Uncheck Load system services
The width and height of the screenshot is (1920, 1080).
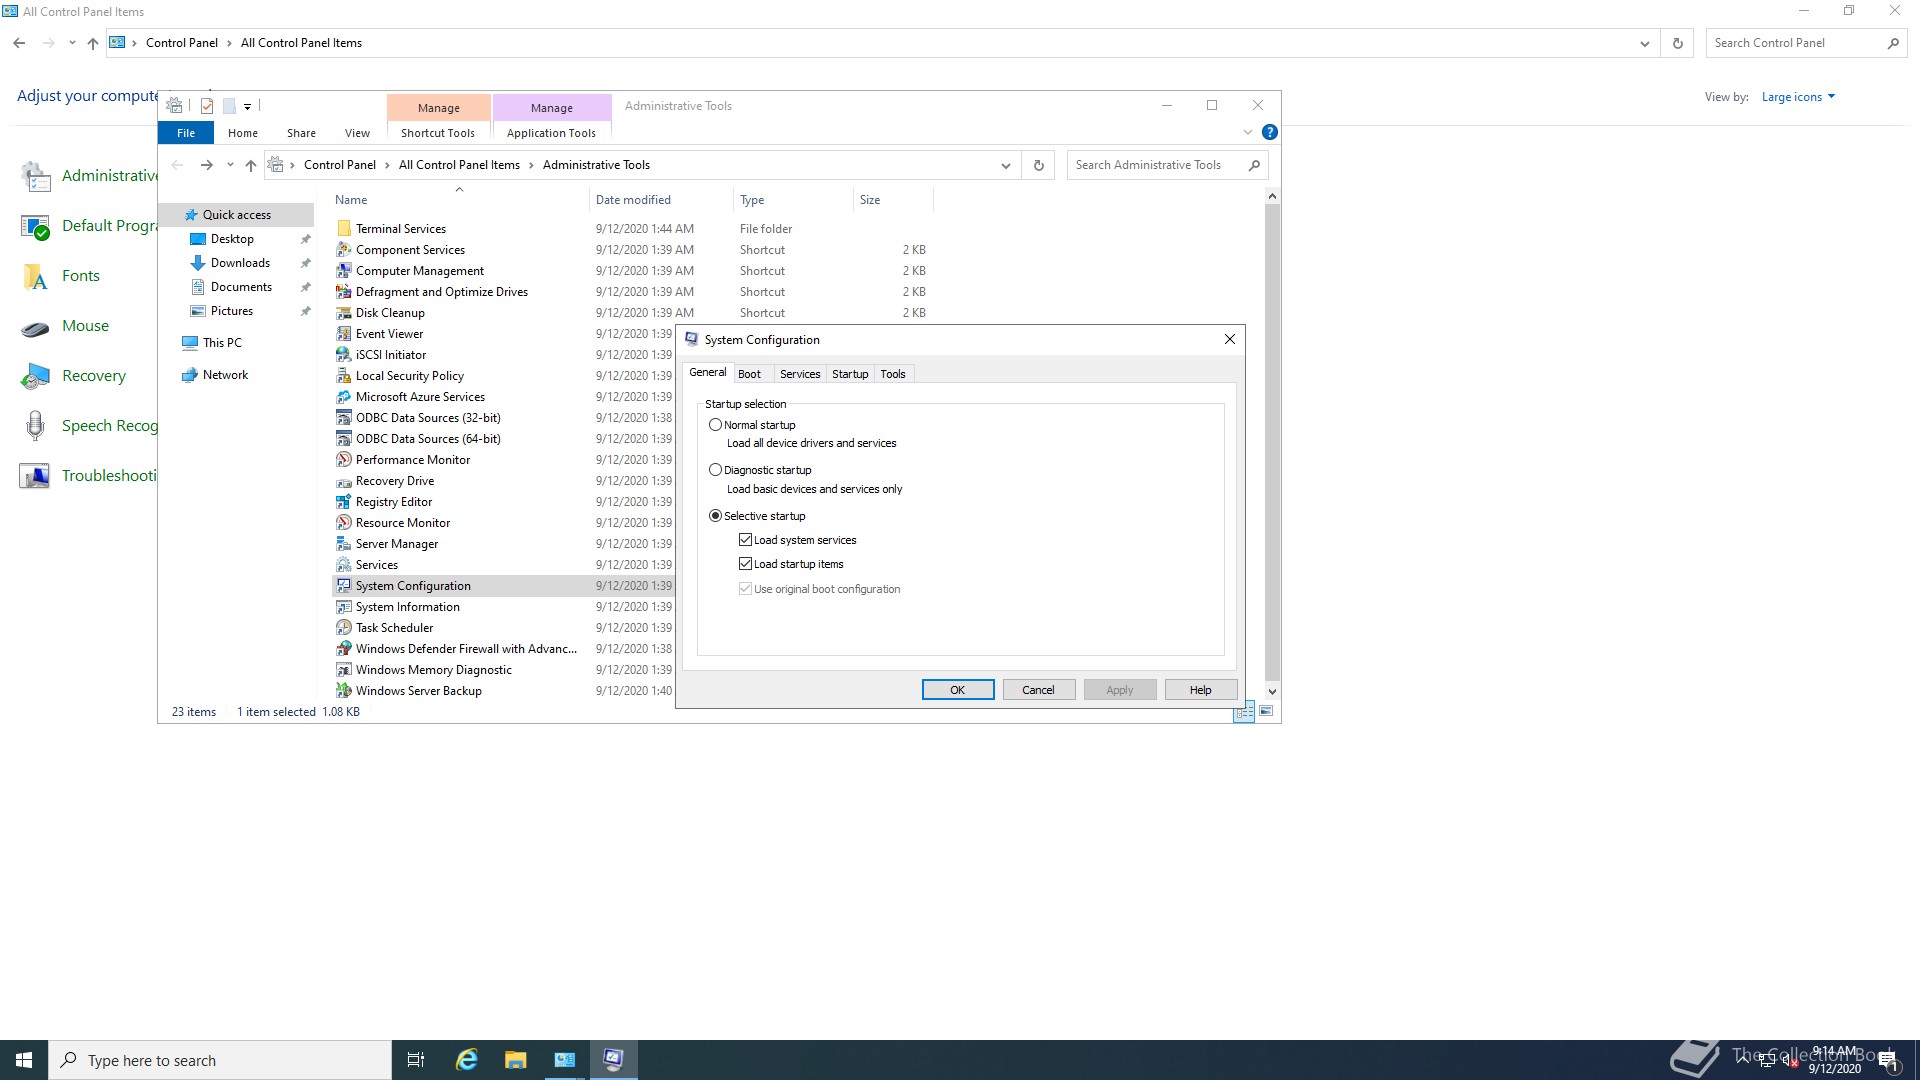pyautogui.click(x=745, y=540)
